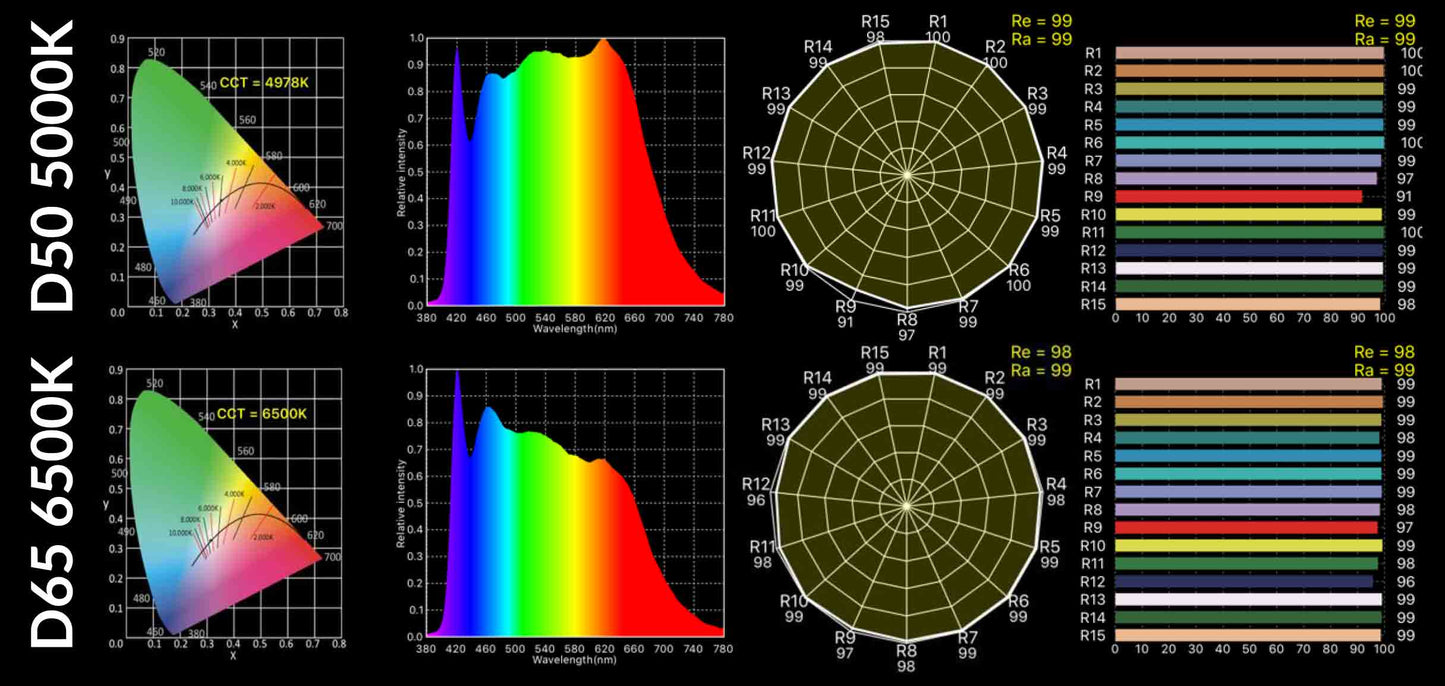
Task: Click the white R13 bar in top bar chart
Action: click(x=1248, y=269)
